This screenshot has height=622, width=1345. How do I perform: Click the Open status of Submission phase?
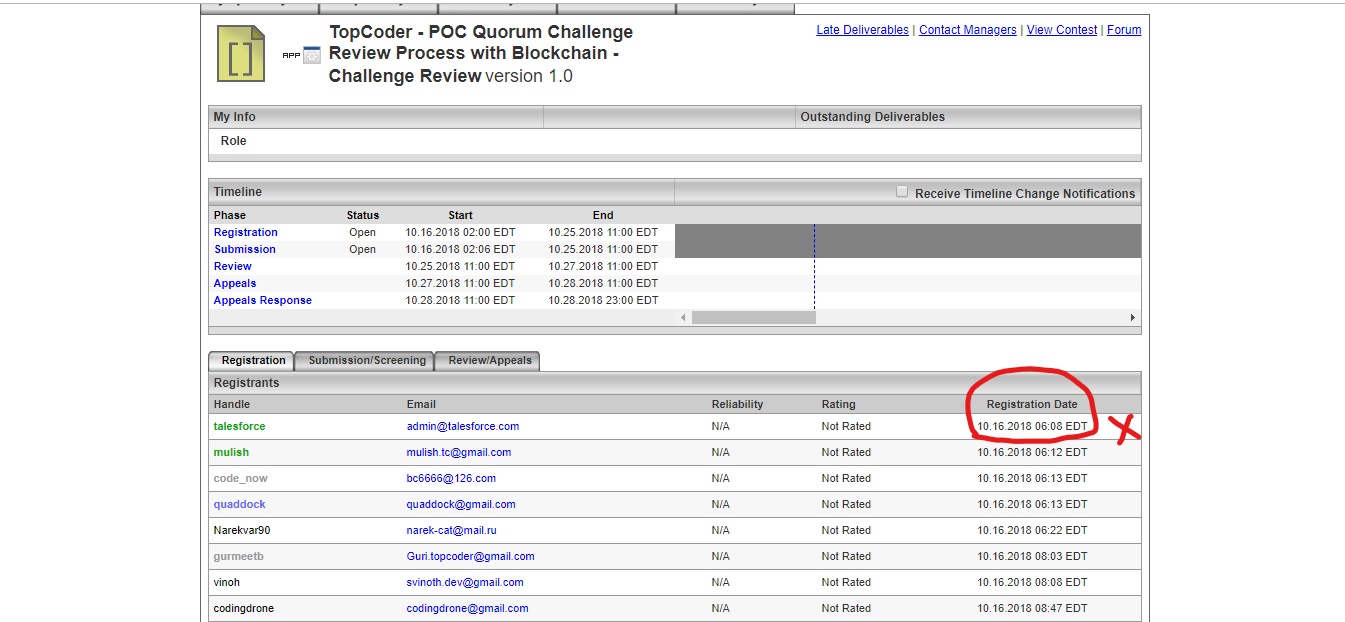pos(363,249)
